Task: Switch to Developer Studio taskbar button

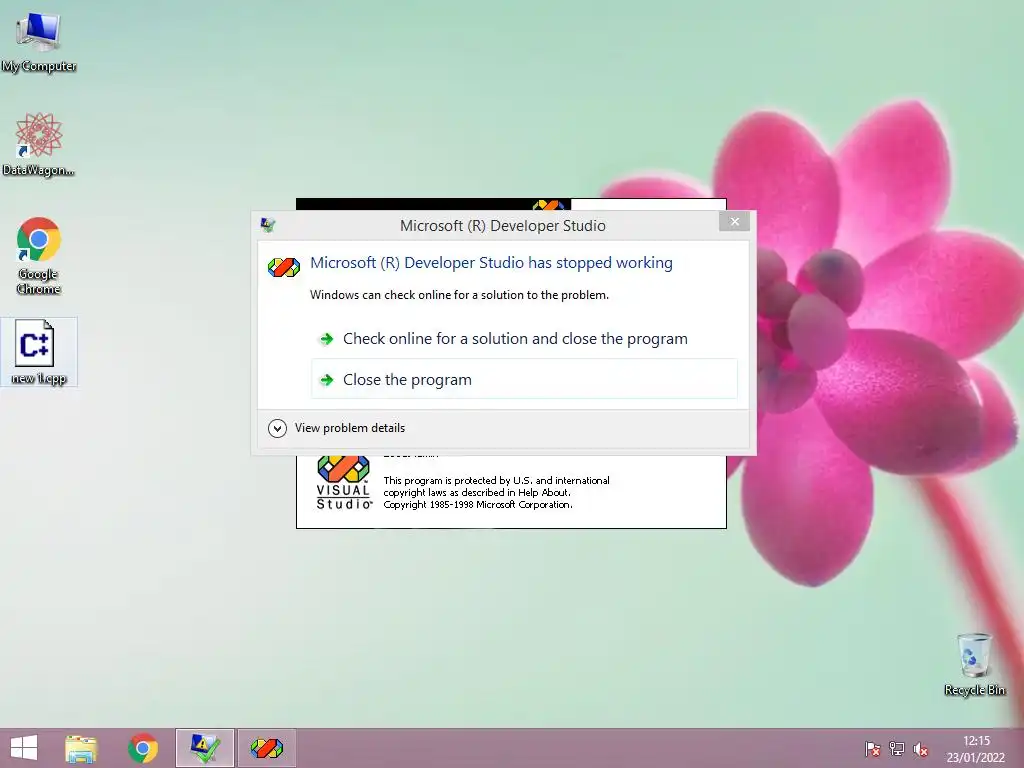Action: click(266, 748)
